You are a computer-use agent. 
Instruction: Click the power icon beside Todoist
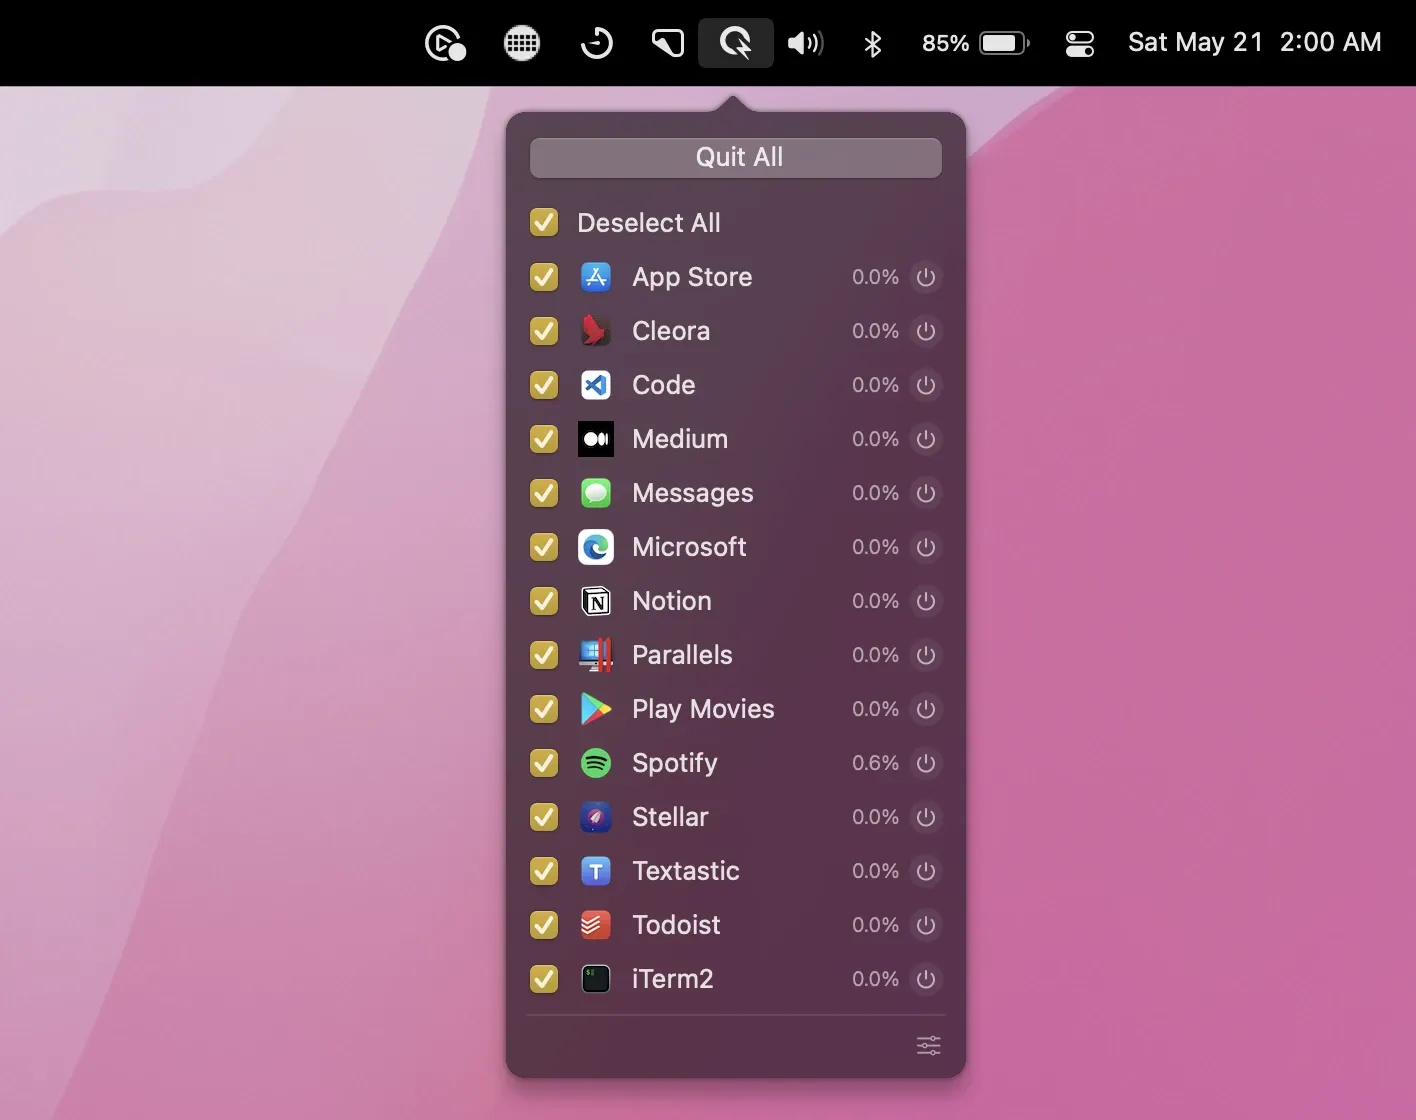pyautogui.click(x=926, y=925)
